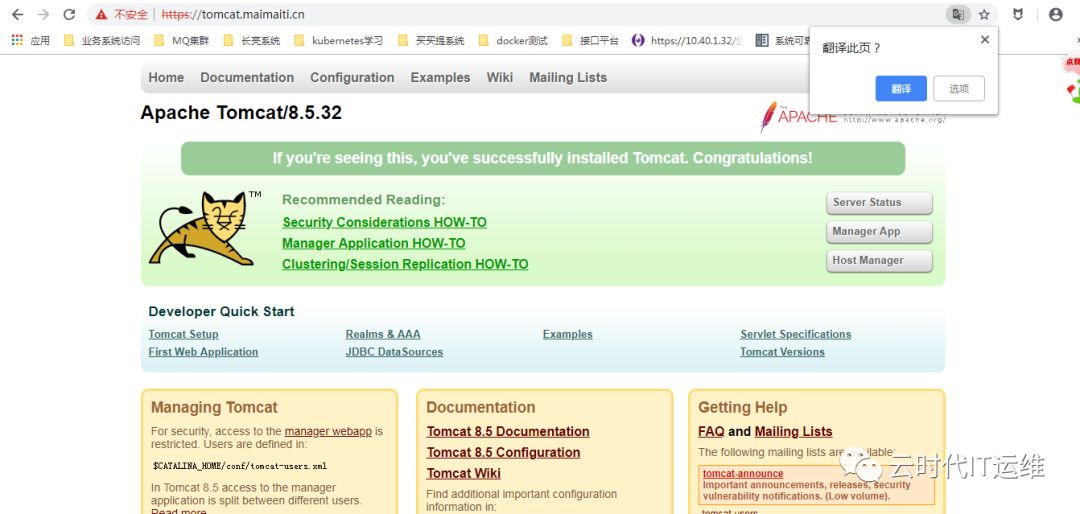Click the Developer Quick Start heading

221,311
